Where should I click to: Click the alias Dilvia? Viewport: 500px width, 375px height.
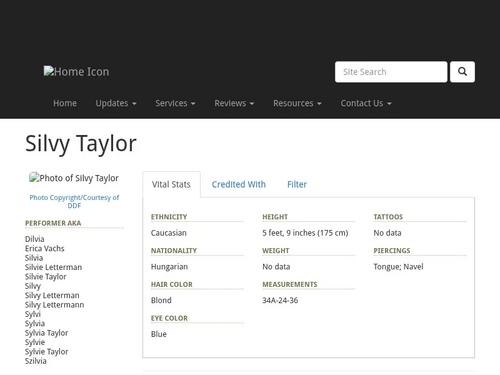pyautogui.click(x=35, y=239)
